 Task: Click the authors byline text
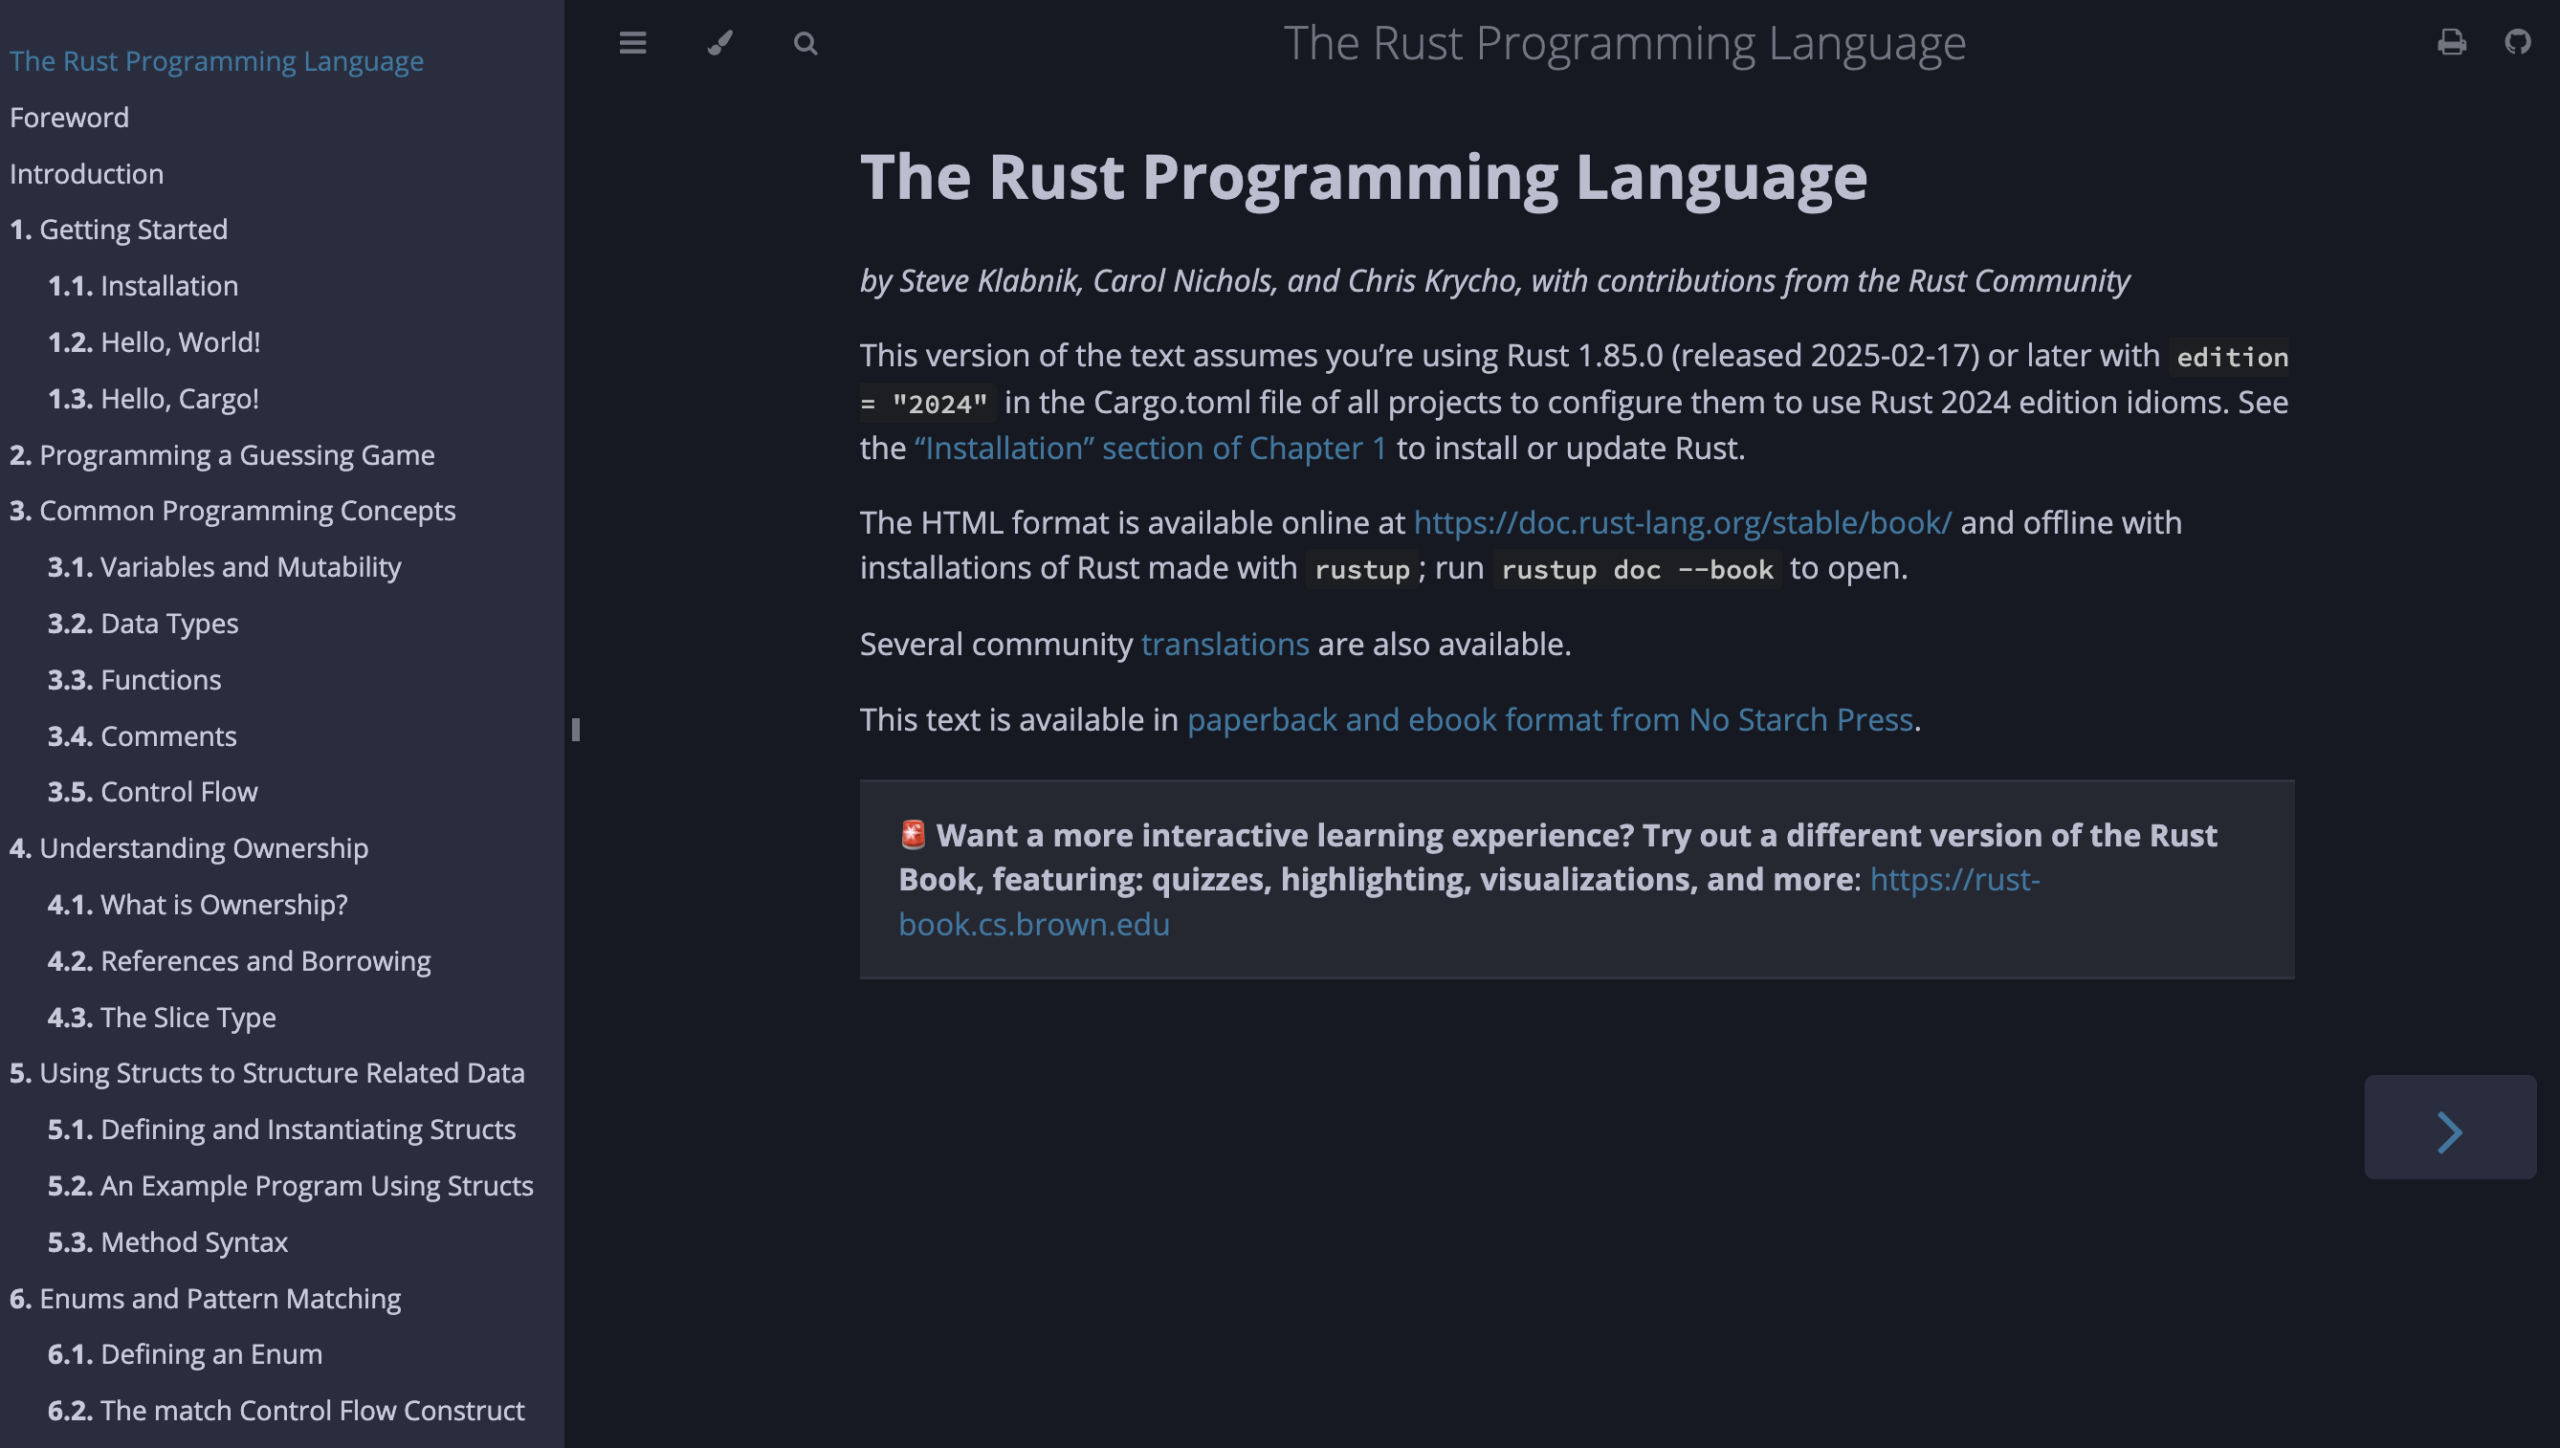pyautogui.click(x=1494, y=281)
